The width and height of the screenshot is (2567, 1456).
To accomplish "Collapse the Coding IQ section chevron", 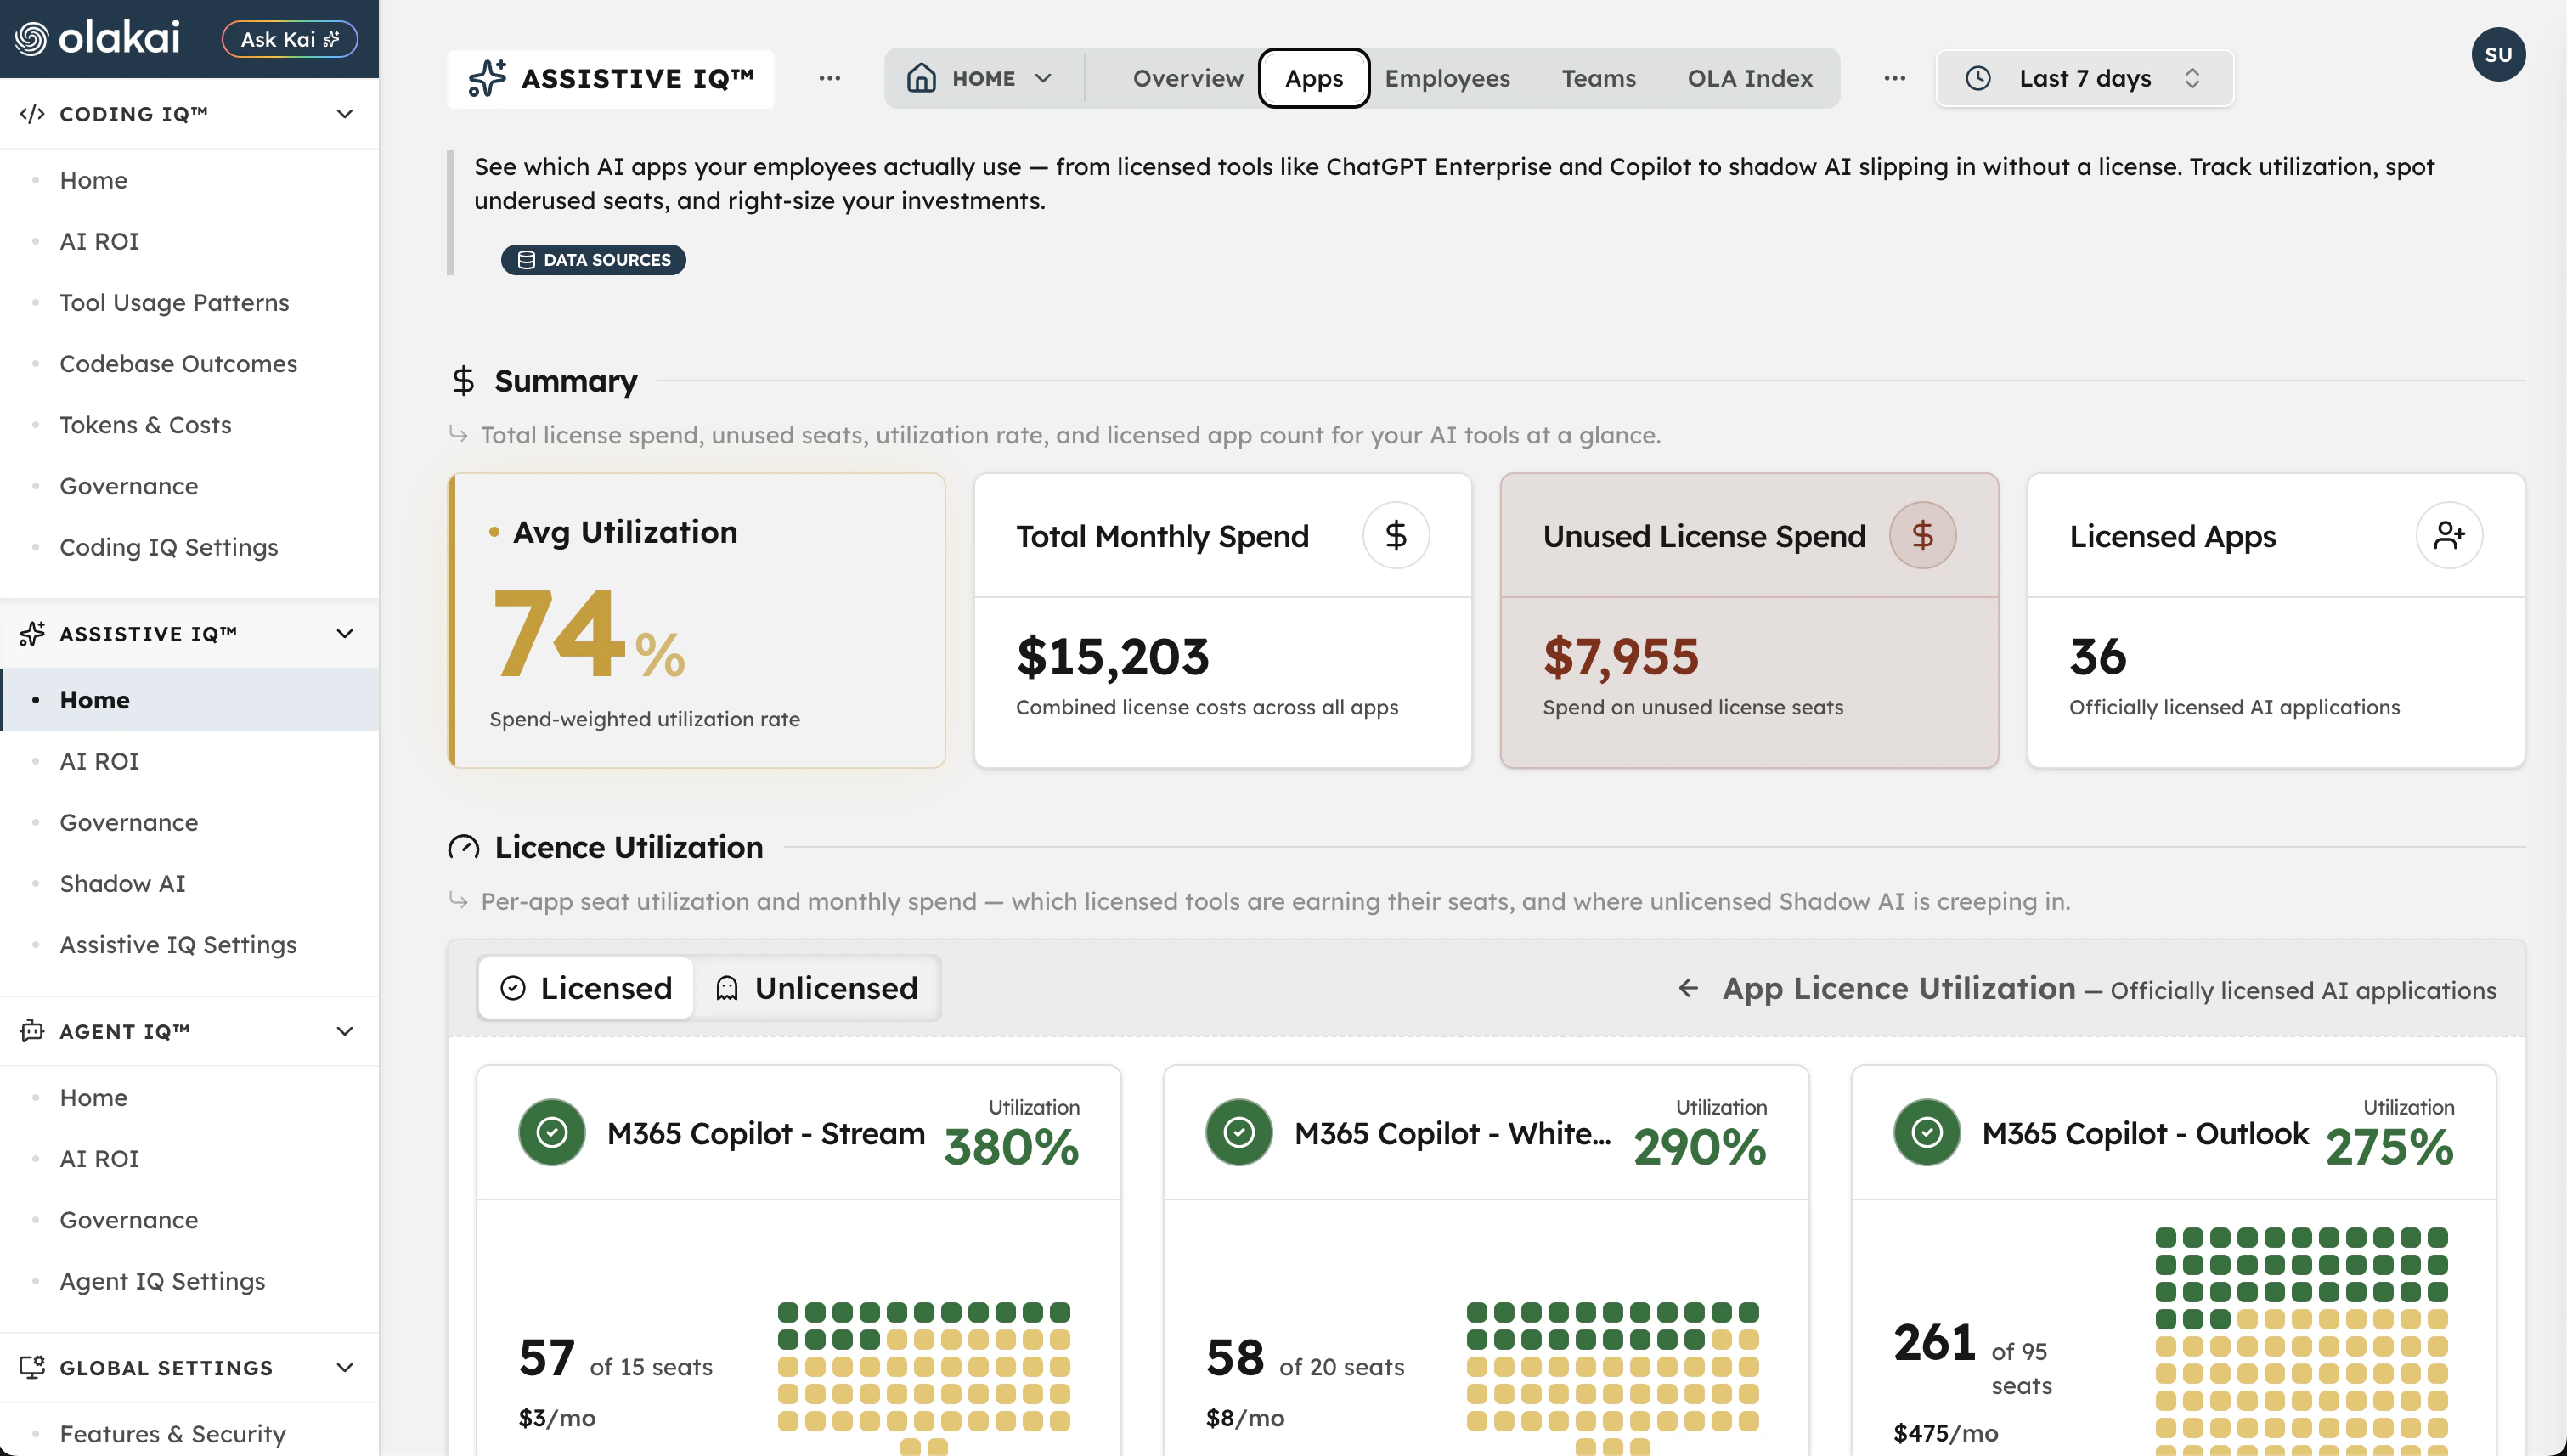I will [345, 114].
